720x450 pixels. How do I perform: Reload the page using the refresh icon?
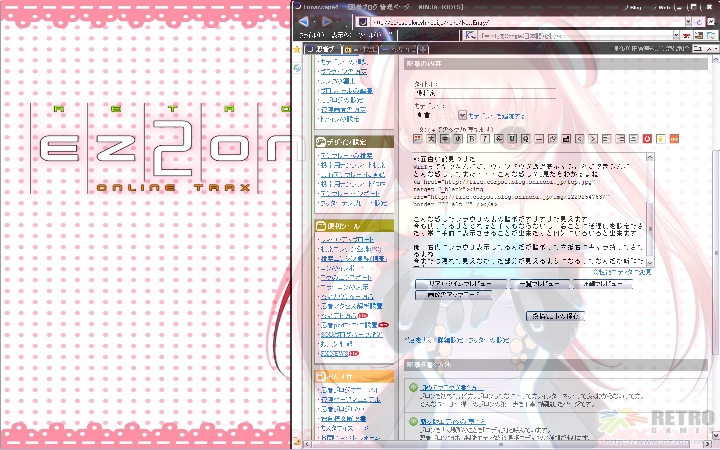(699, 22)
